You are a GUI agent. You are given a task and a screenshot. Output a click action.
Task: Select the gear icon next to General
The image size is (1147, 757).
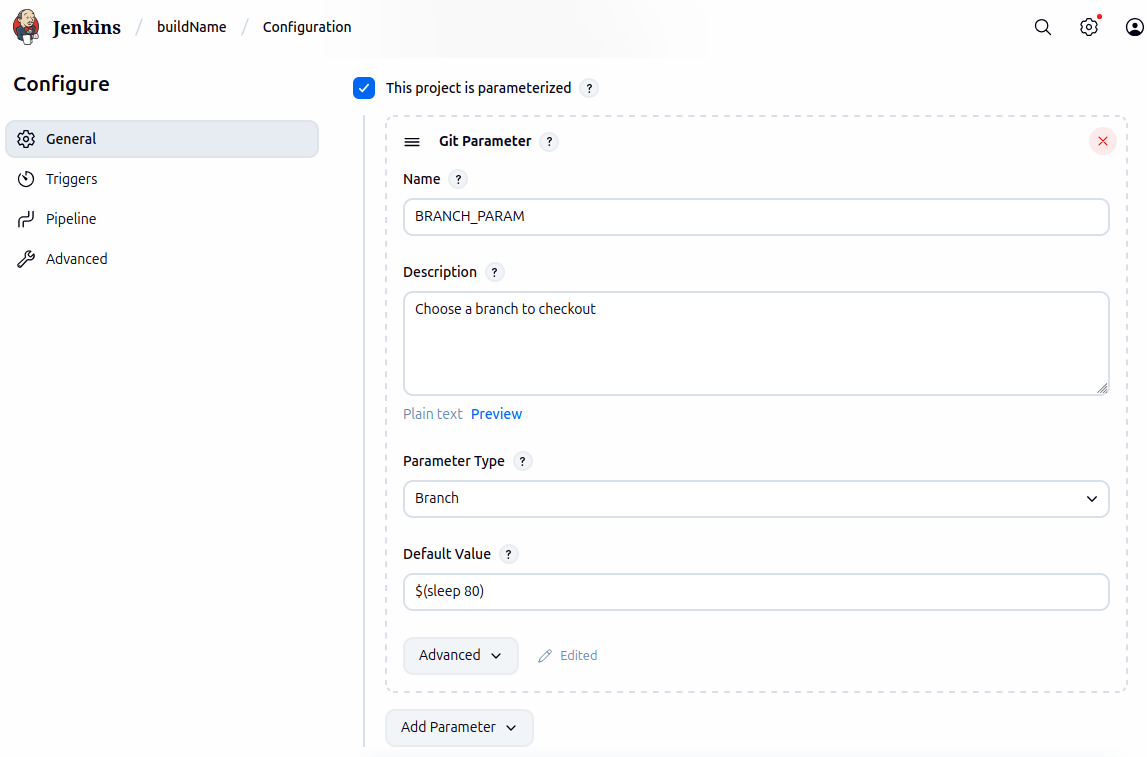tap(26, 139)
